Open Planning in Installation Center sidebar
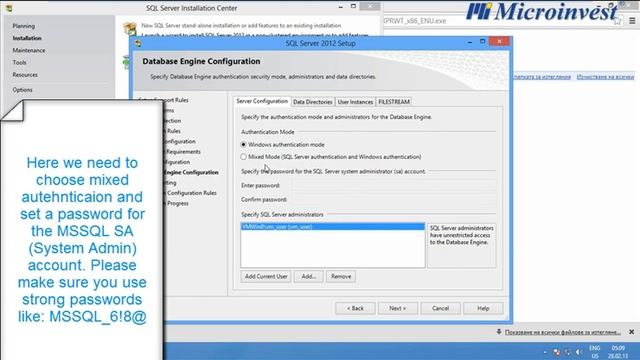640x360 pixels. click(x=23, y=26)
